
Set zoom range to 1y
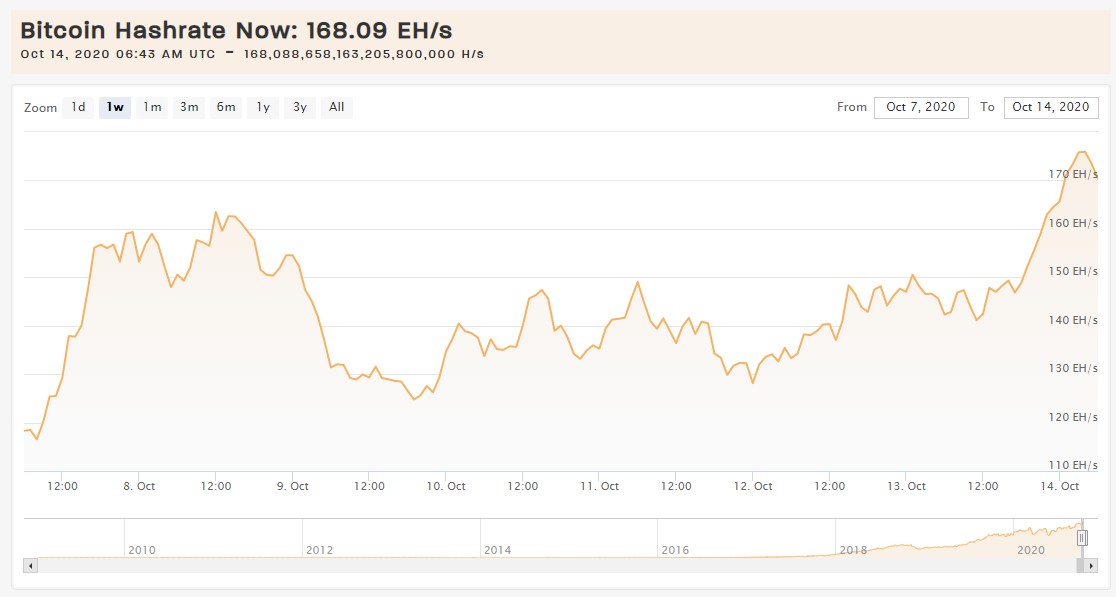(x=263, y=107)
